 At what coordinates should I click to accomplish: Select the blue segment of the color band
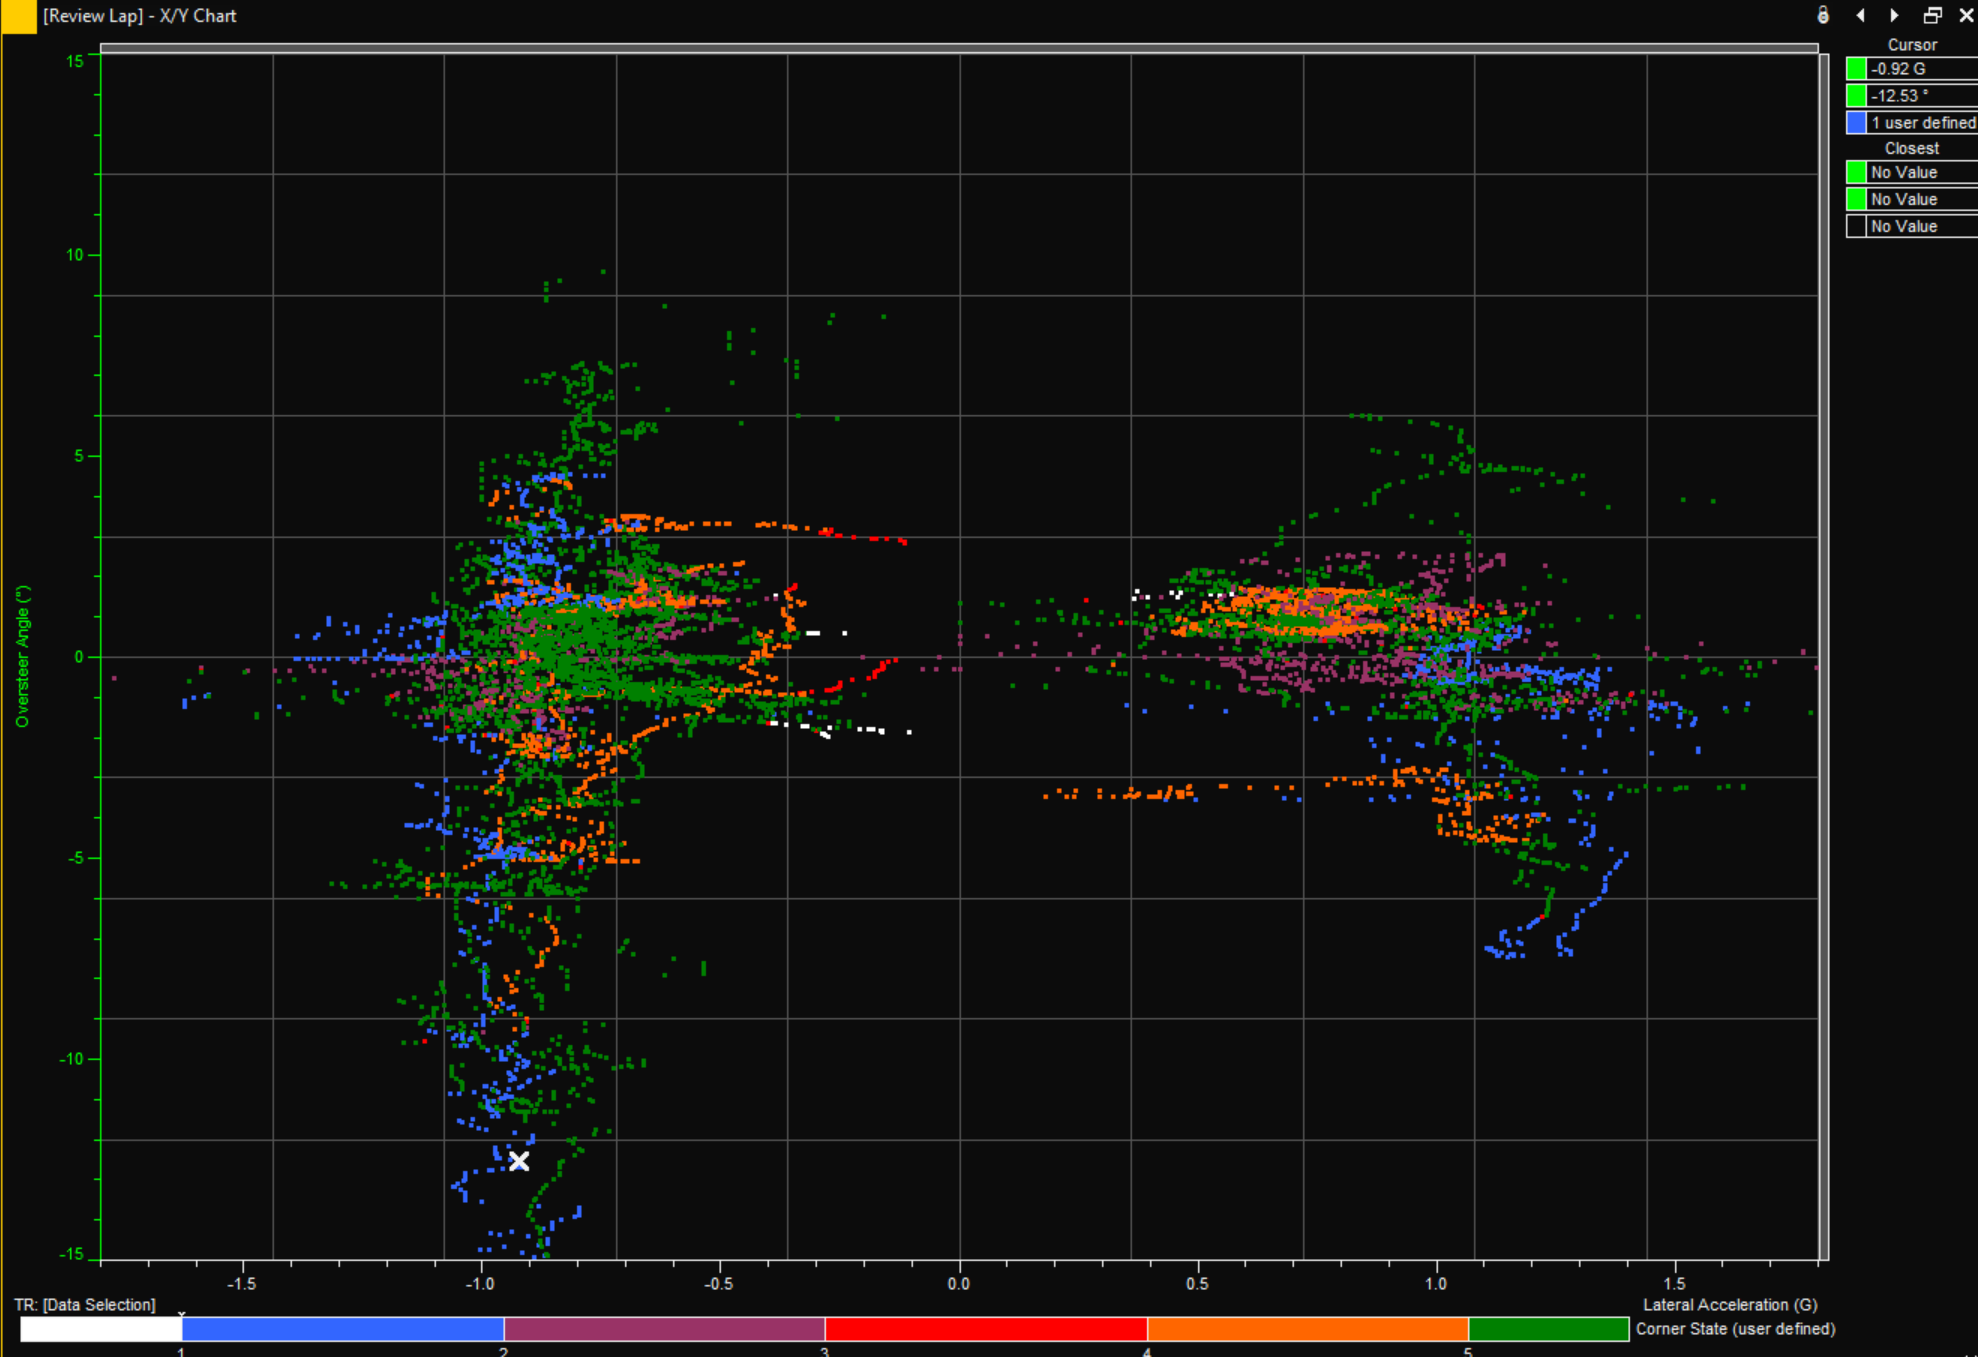(342, 1329)
